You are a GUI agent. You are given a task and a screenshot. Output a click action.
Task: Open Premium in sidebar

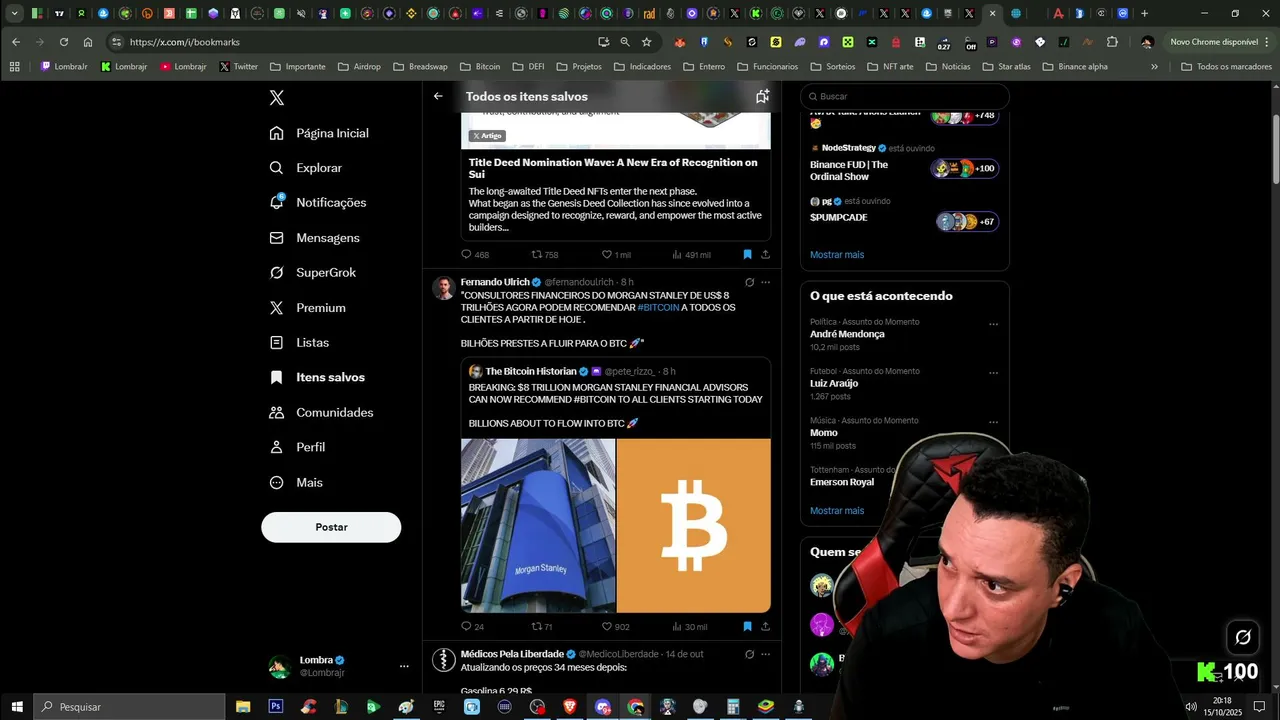click(x=308, y=308)
